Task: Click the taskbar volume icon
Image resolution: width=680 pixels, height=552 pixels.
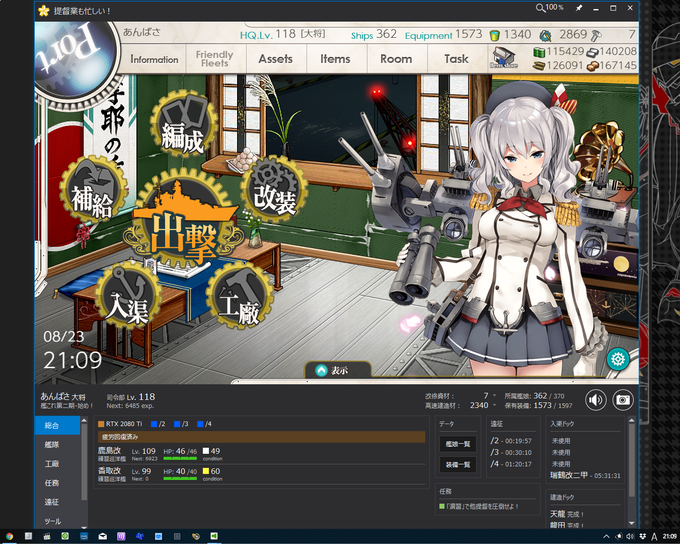Action: point(631,536)
